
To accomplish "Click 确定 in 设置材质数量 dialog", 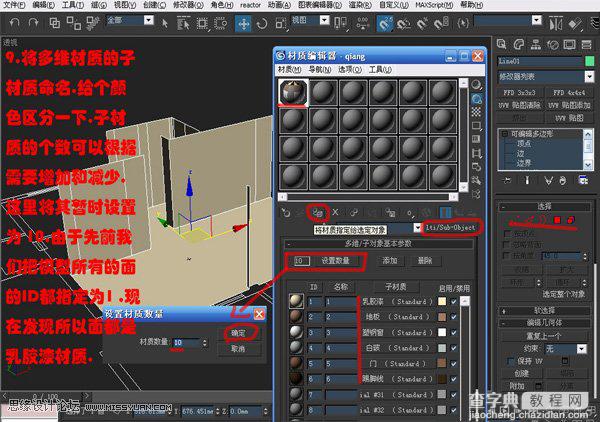I will click(x=238, y=333).
